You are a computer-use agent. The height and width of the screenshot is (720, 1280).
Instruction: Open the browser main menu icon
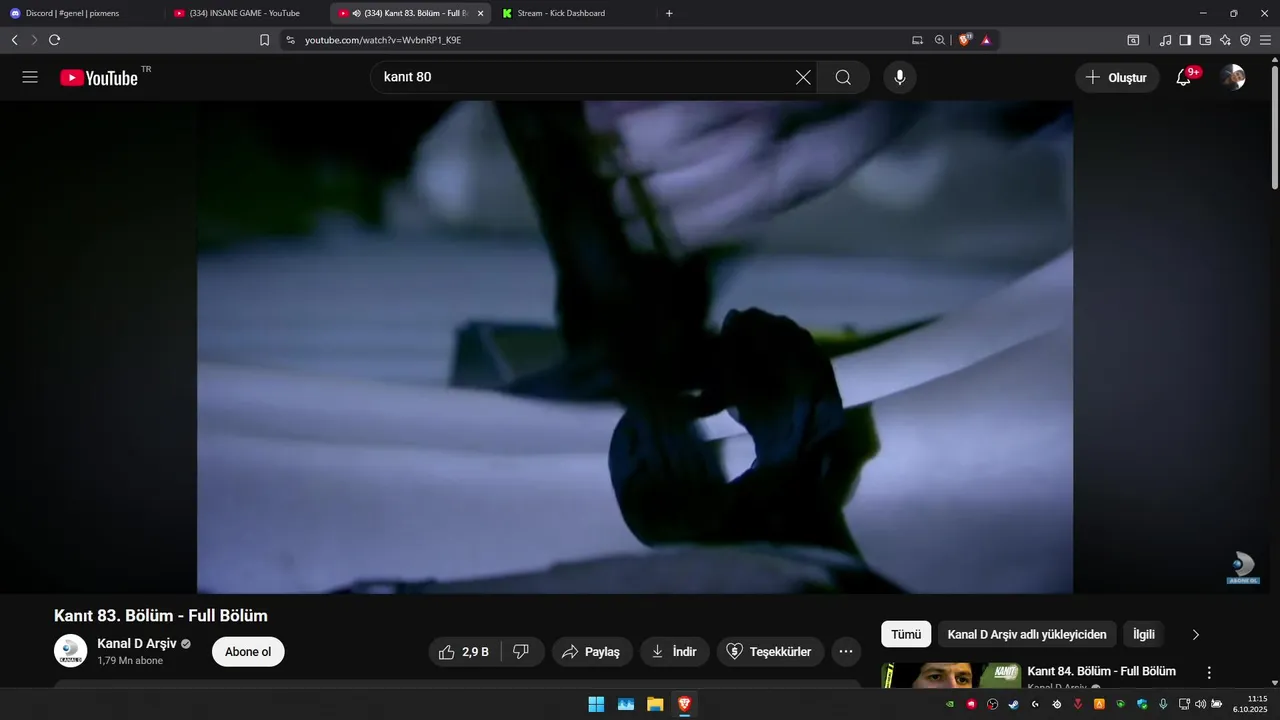1266,40
